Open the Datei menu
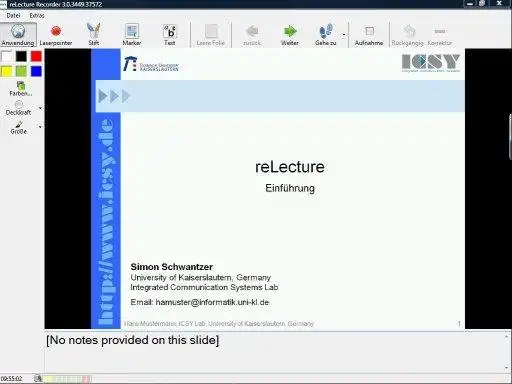Screen dimensions: 512x384 13,15
